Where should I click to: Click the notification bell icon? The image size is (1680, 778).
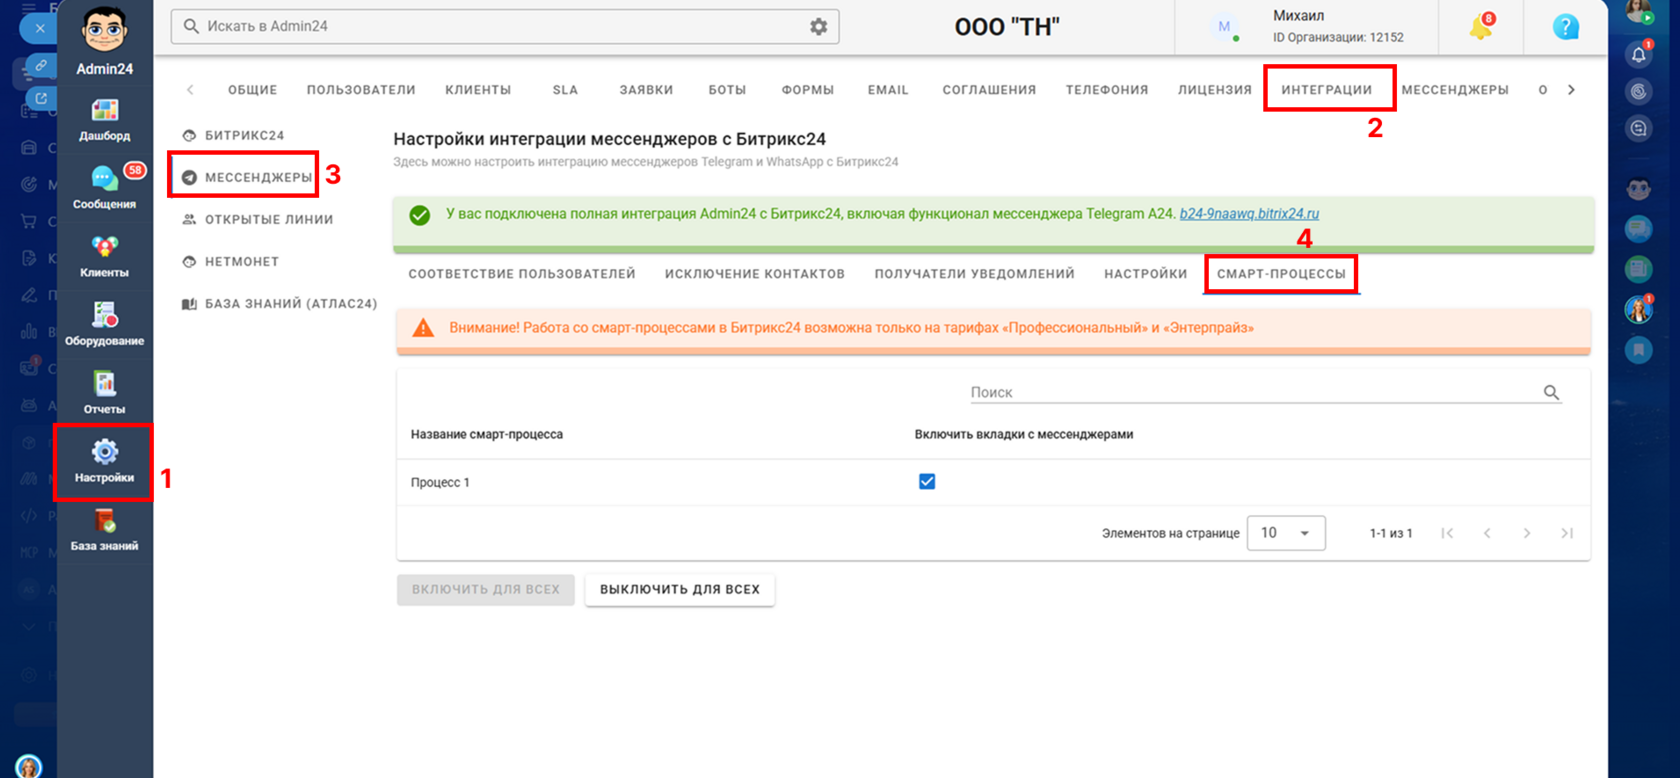pyautogui.click(x=1481, y=27)
